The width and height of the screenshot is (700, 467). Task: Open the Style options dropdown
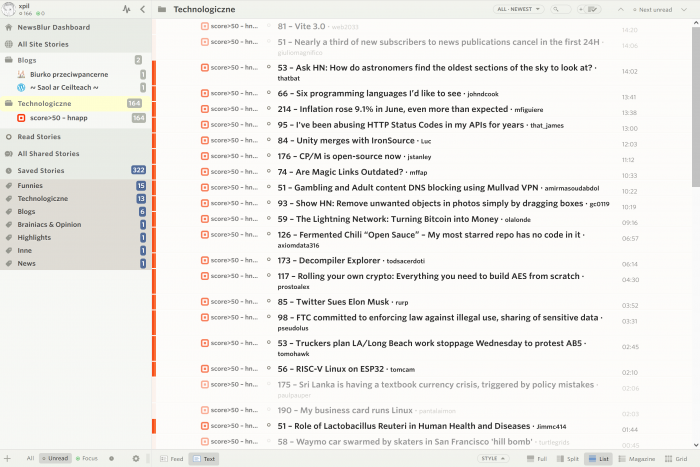coord(492,458)
